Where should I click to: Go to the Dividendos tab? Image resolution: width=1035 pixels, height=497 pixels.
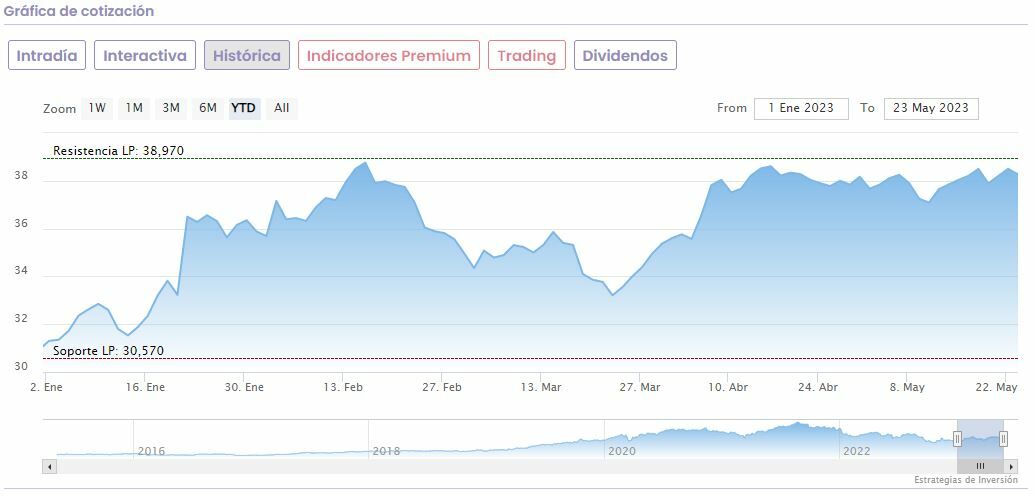point(625,55)
